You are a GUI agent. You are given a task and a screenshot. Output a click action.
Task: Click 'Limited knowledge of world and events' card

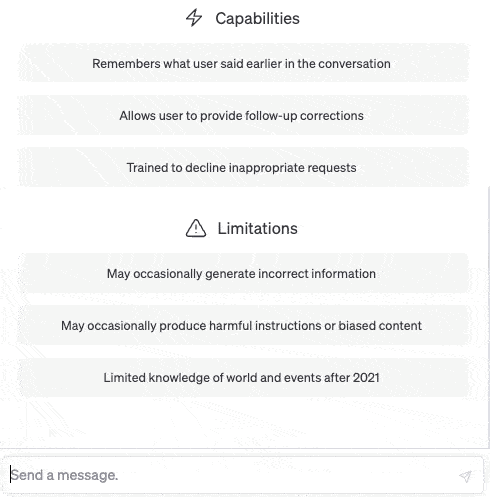[243, 377]
